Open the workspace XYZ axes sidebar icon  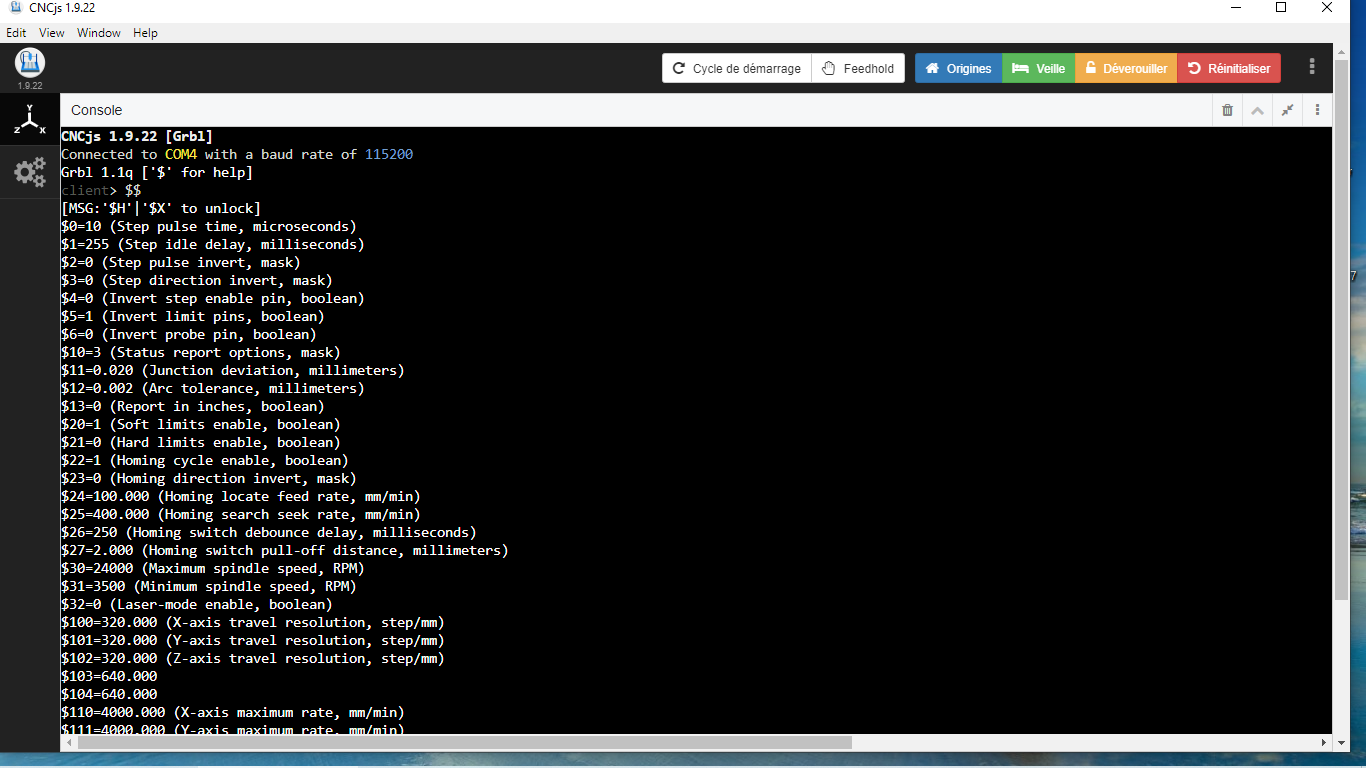[x=30, y=120]
